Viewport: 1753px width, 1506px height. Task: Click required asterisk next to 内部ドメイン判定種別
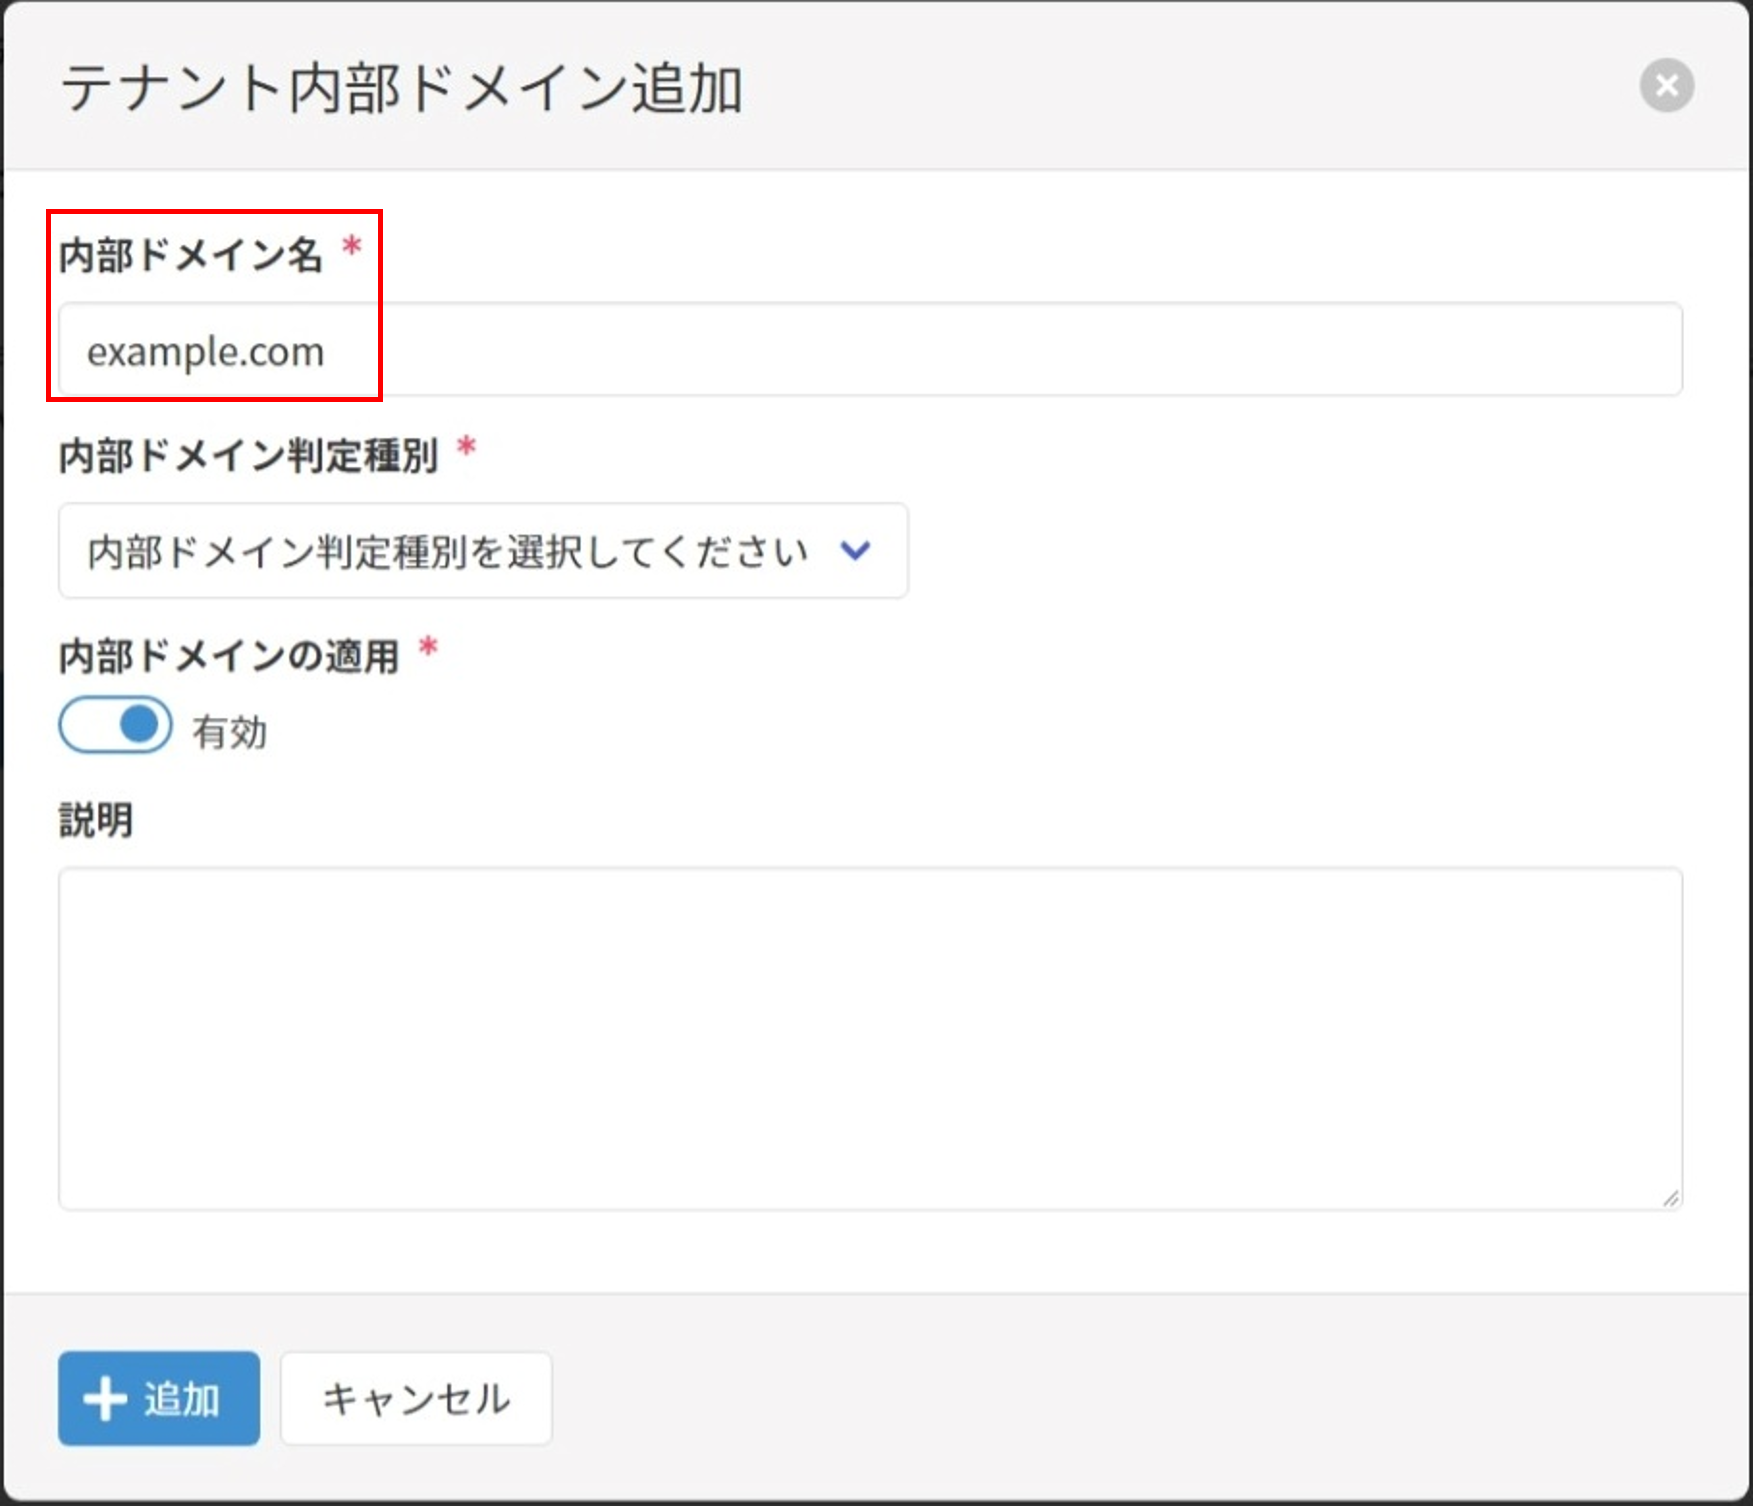(466, 447)
